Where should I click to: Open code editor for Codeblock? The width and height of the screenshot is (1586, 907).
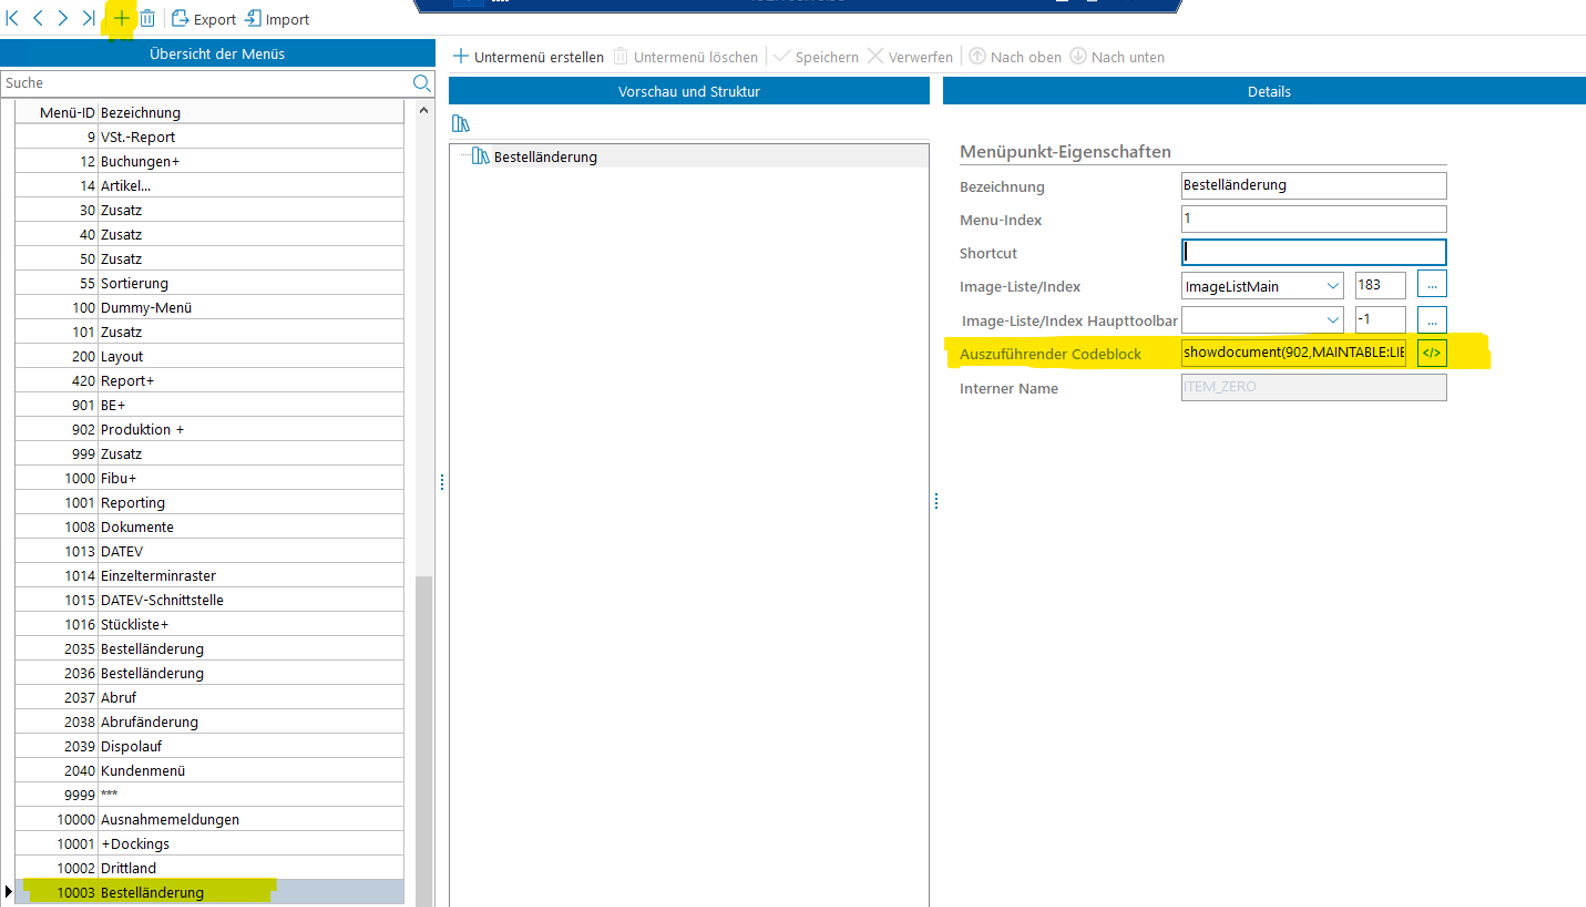click(1431, 353)
